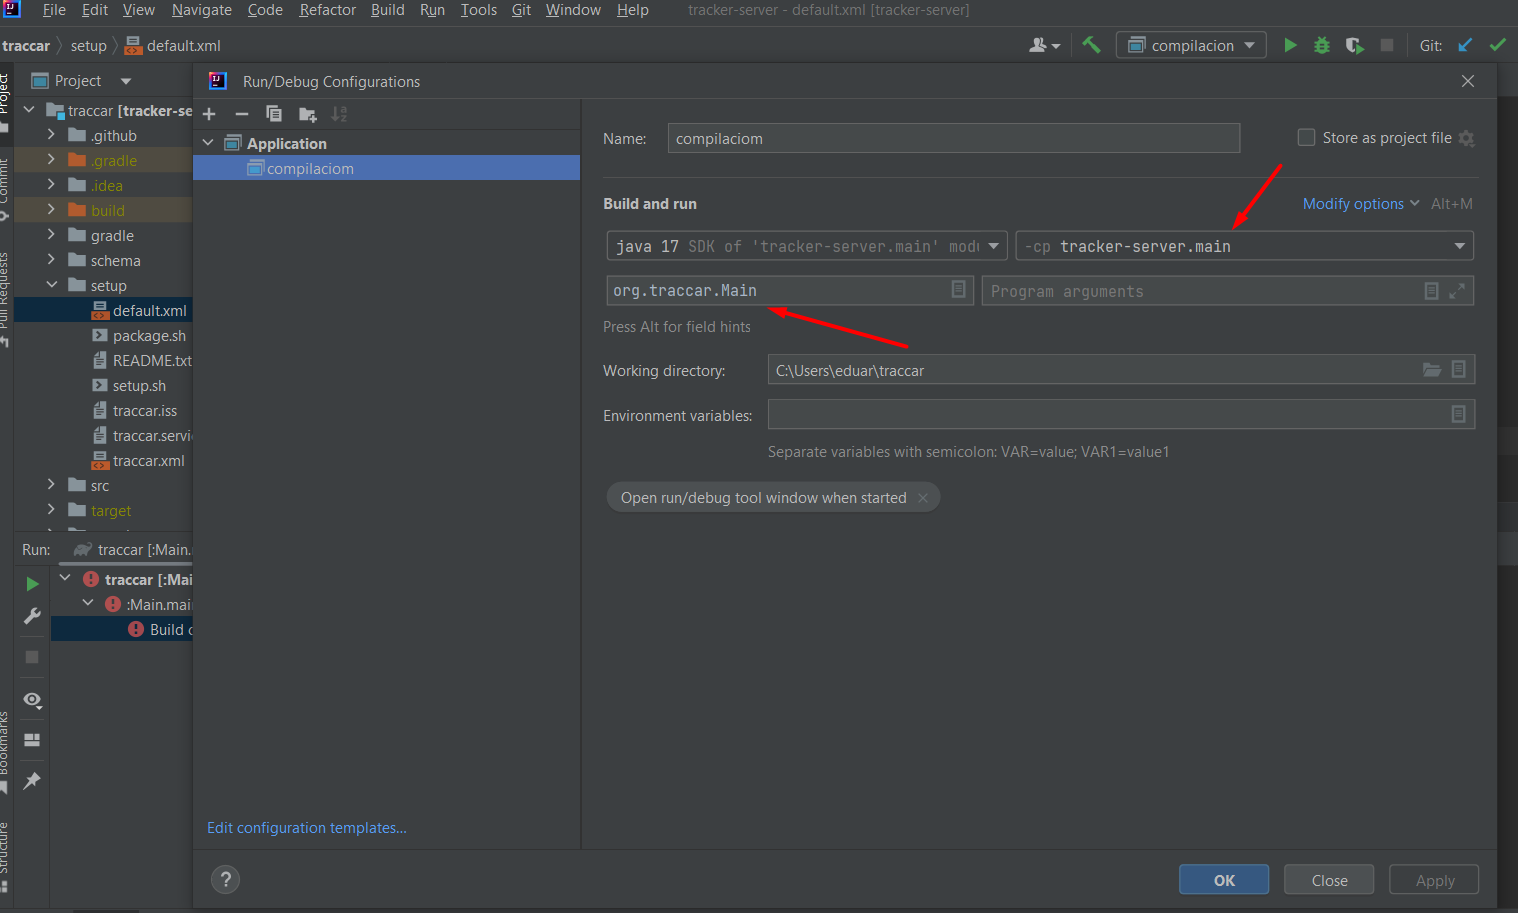
Task: Open help with question mark button
Action: [x=226, y=879]
